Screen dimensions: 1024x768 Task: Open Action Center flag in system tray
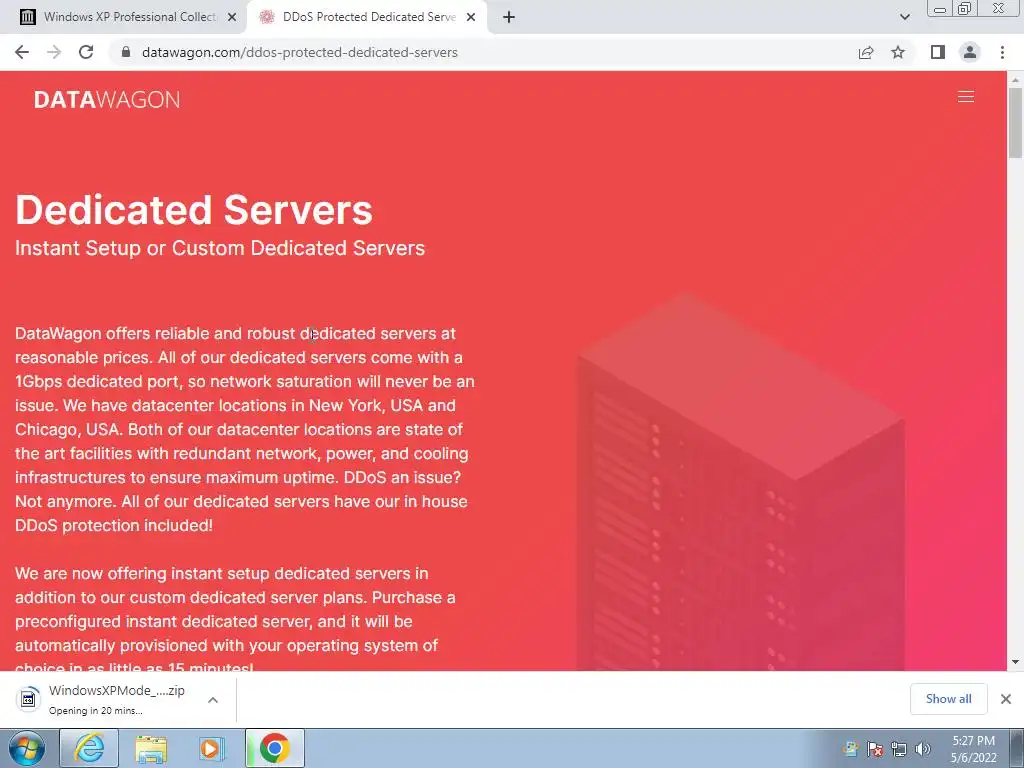click(x=875, y=748)
